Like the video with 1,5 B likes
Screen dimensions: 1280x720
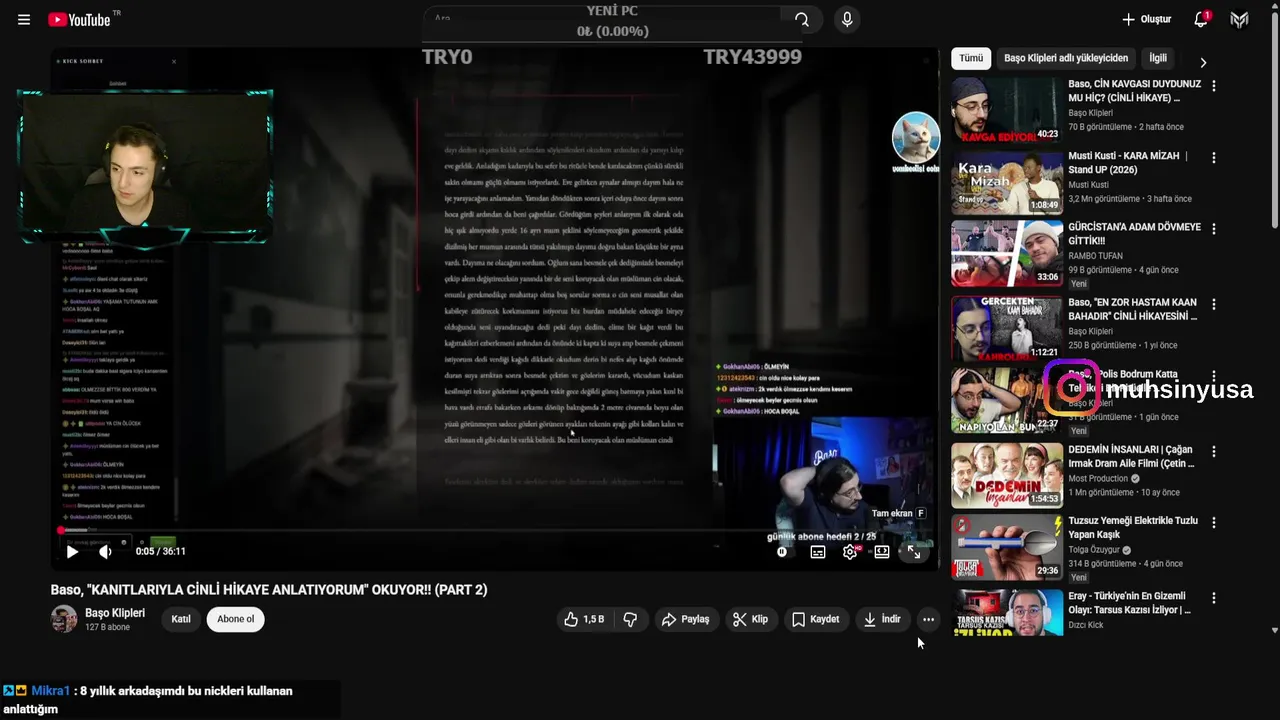(584, 619)
